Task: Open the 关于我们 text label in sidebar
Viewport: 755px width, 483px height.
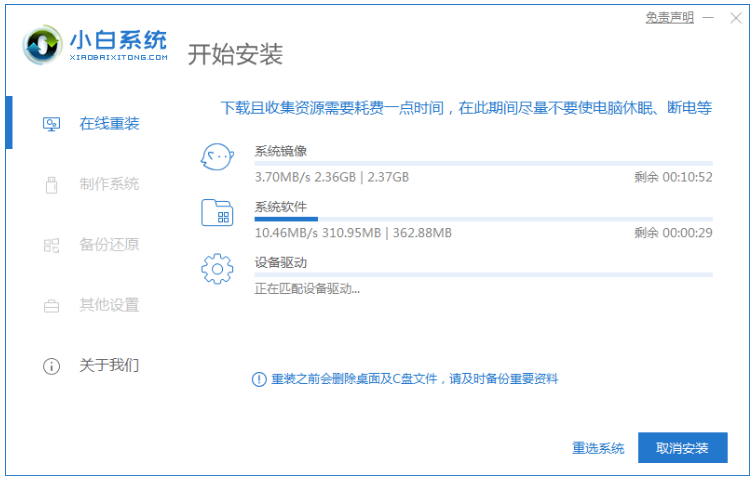Action: coord(109,365)
